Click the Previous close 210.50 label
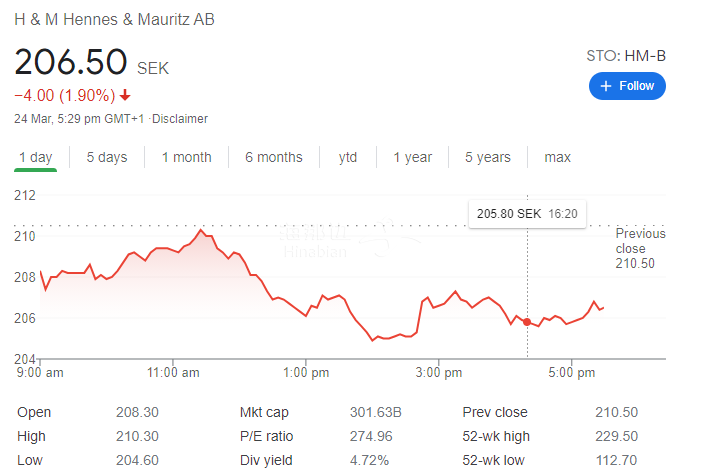 [x=640, y=248]
